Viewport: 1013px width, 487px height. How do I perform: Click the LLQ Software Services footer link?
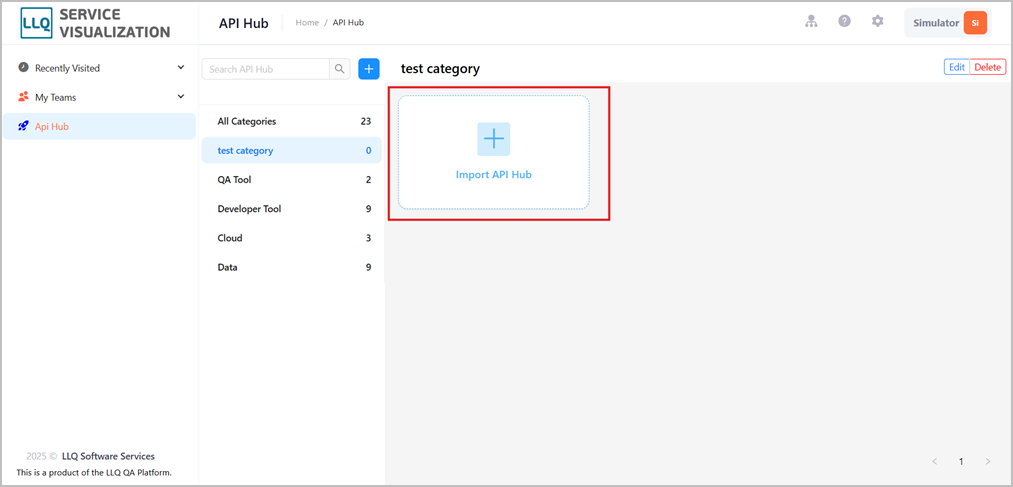click(x=108, y=456)
